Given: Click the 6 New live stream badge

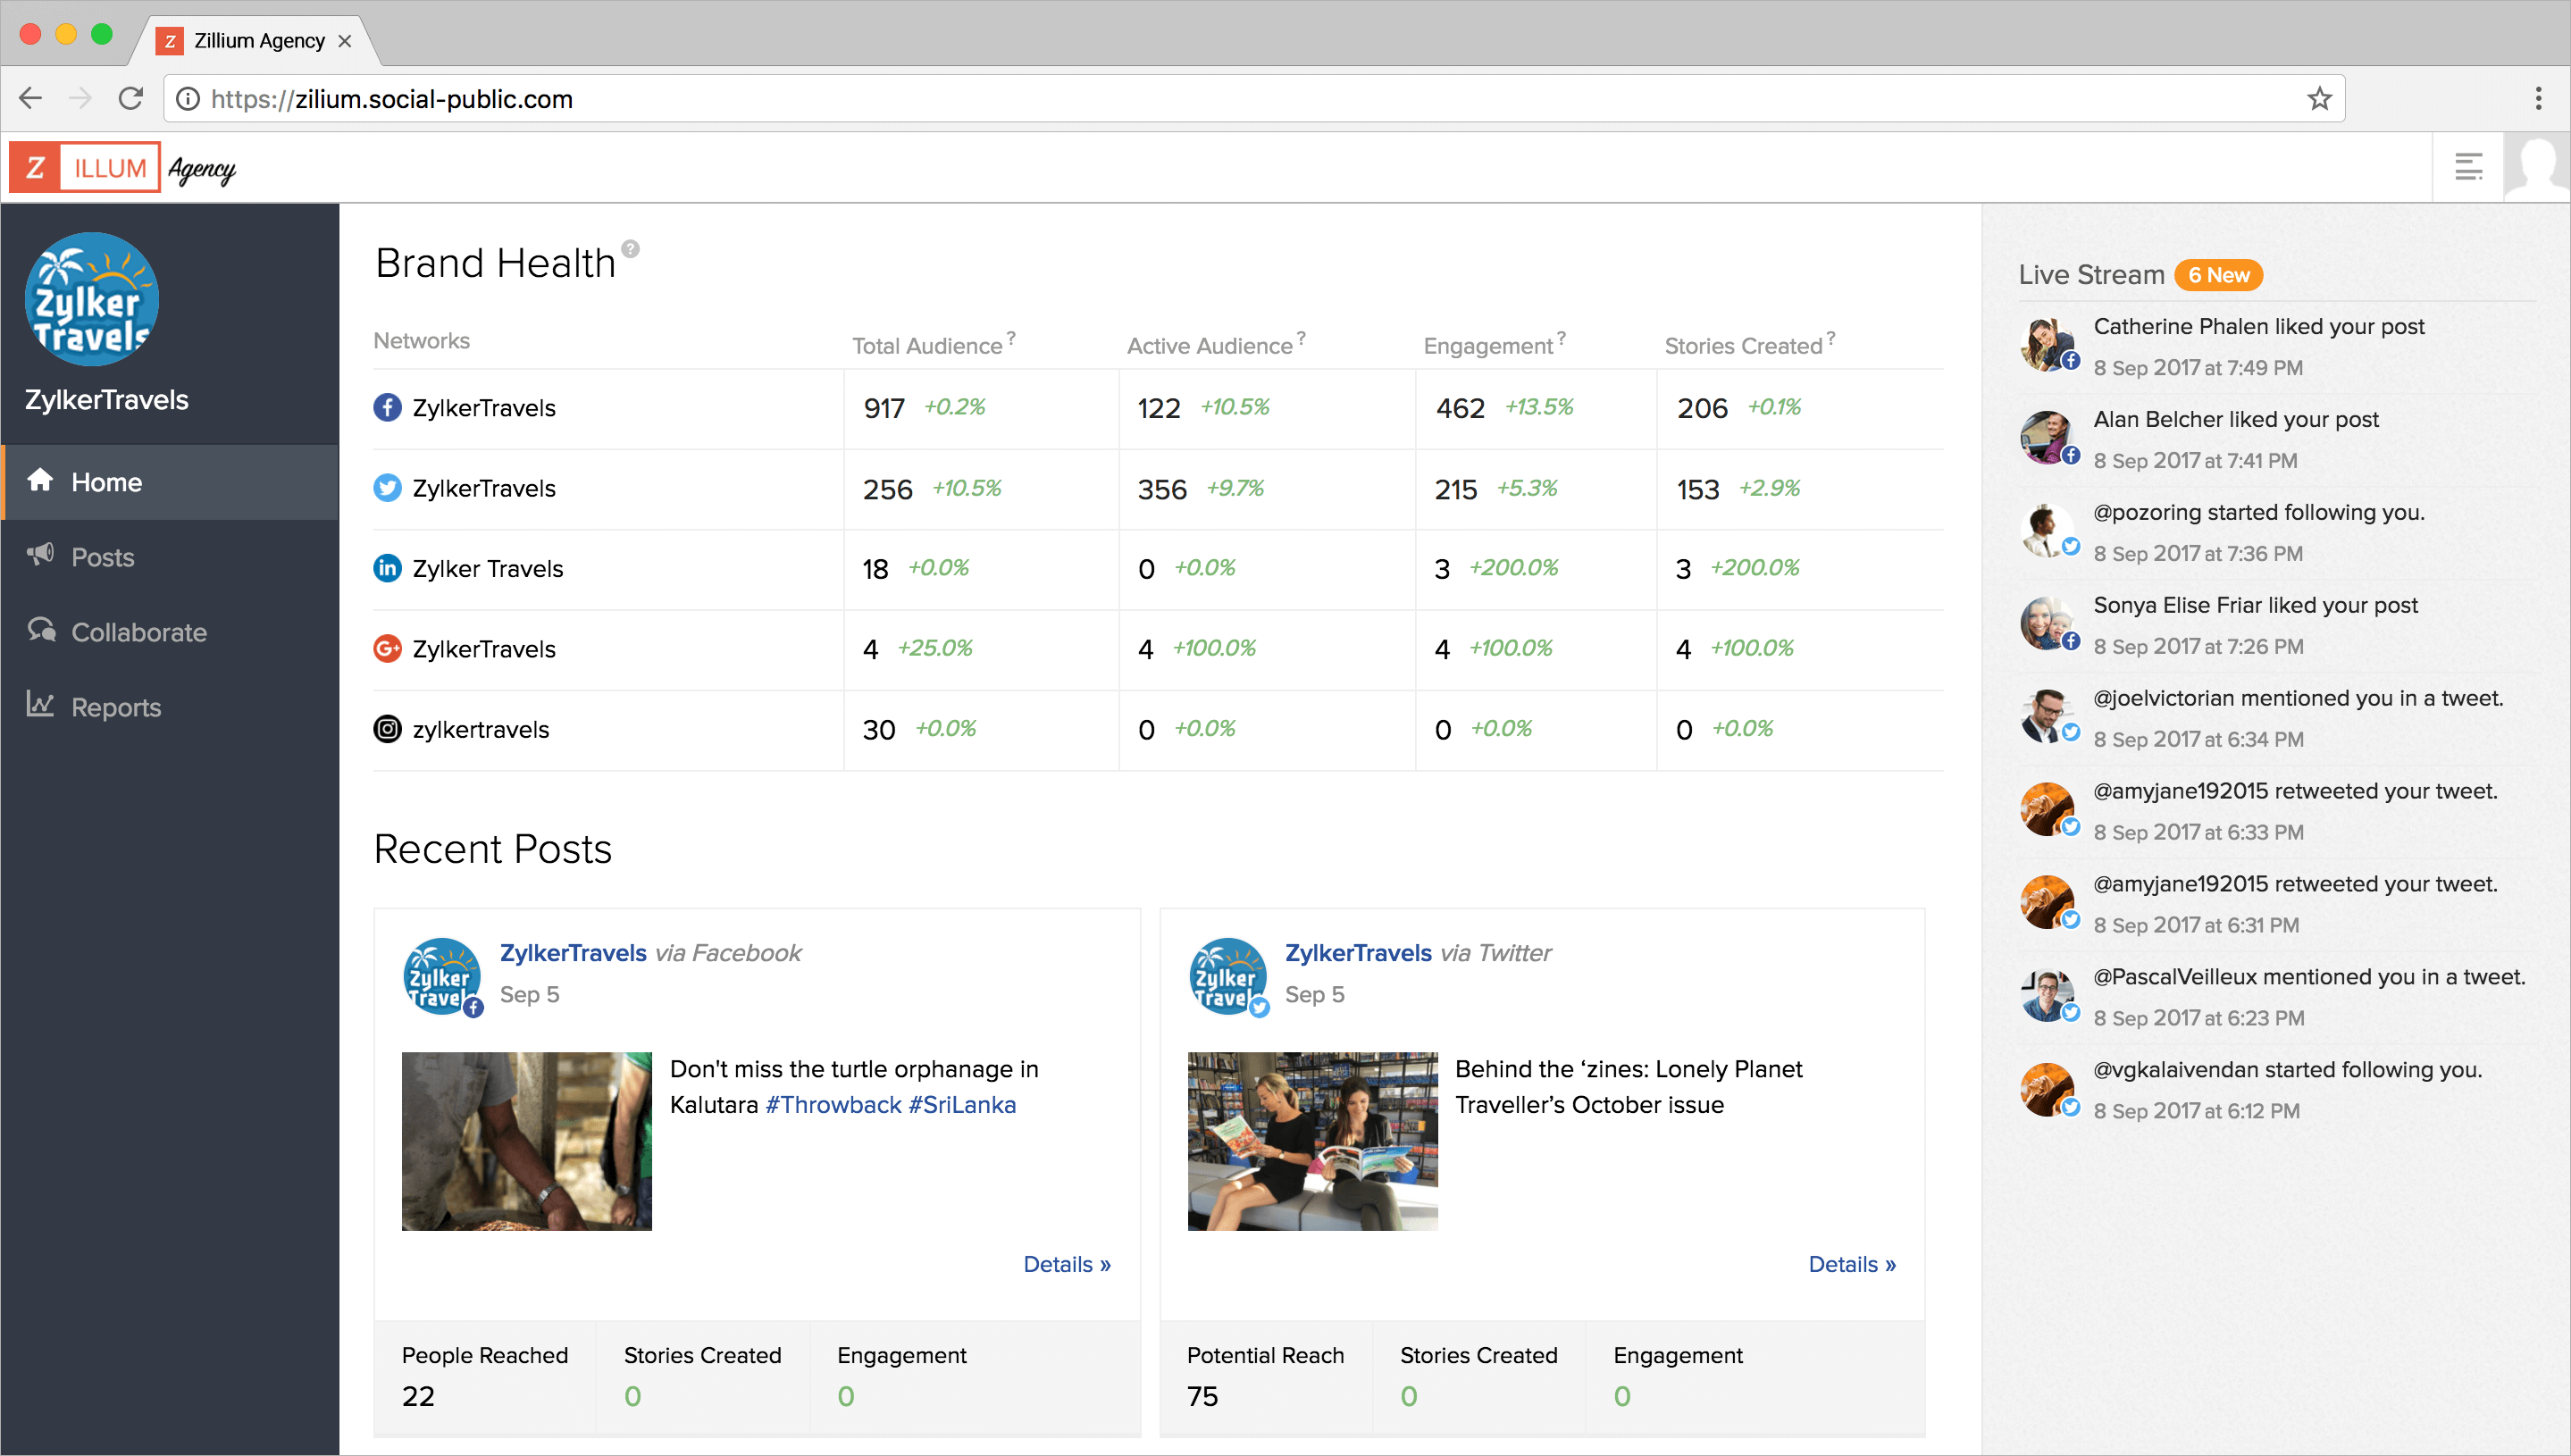Looking at the screenshot, I should 2218,275.
